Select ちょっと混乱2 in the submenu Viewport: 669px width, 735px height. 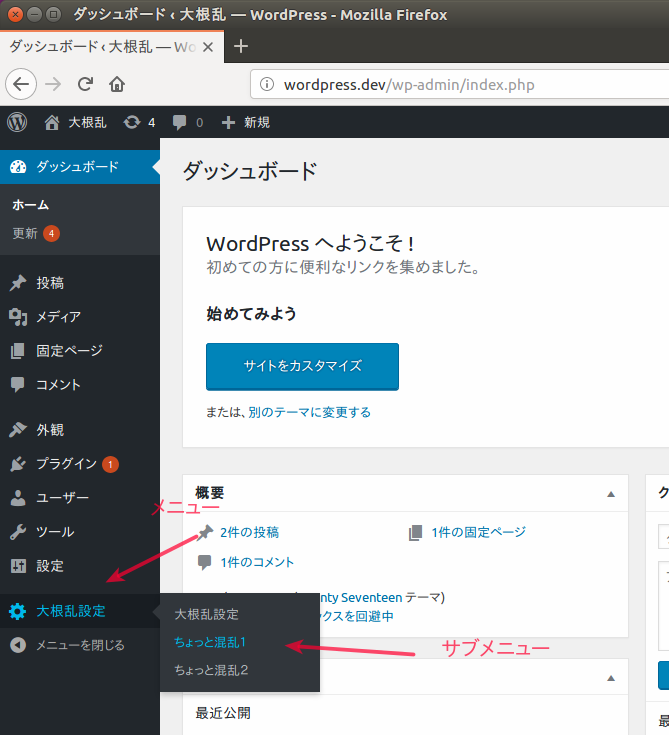[211, 670]
